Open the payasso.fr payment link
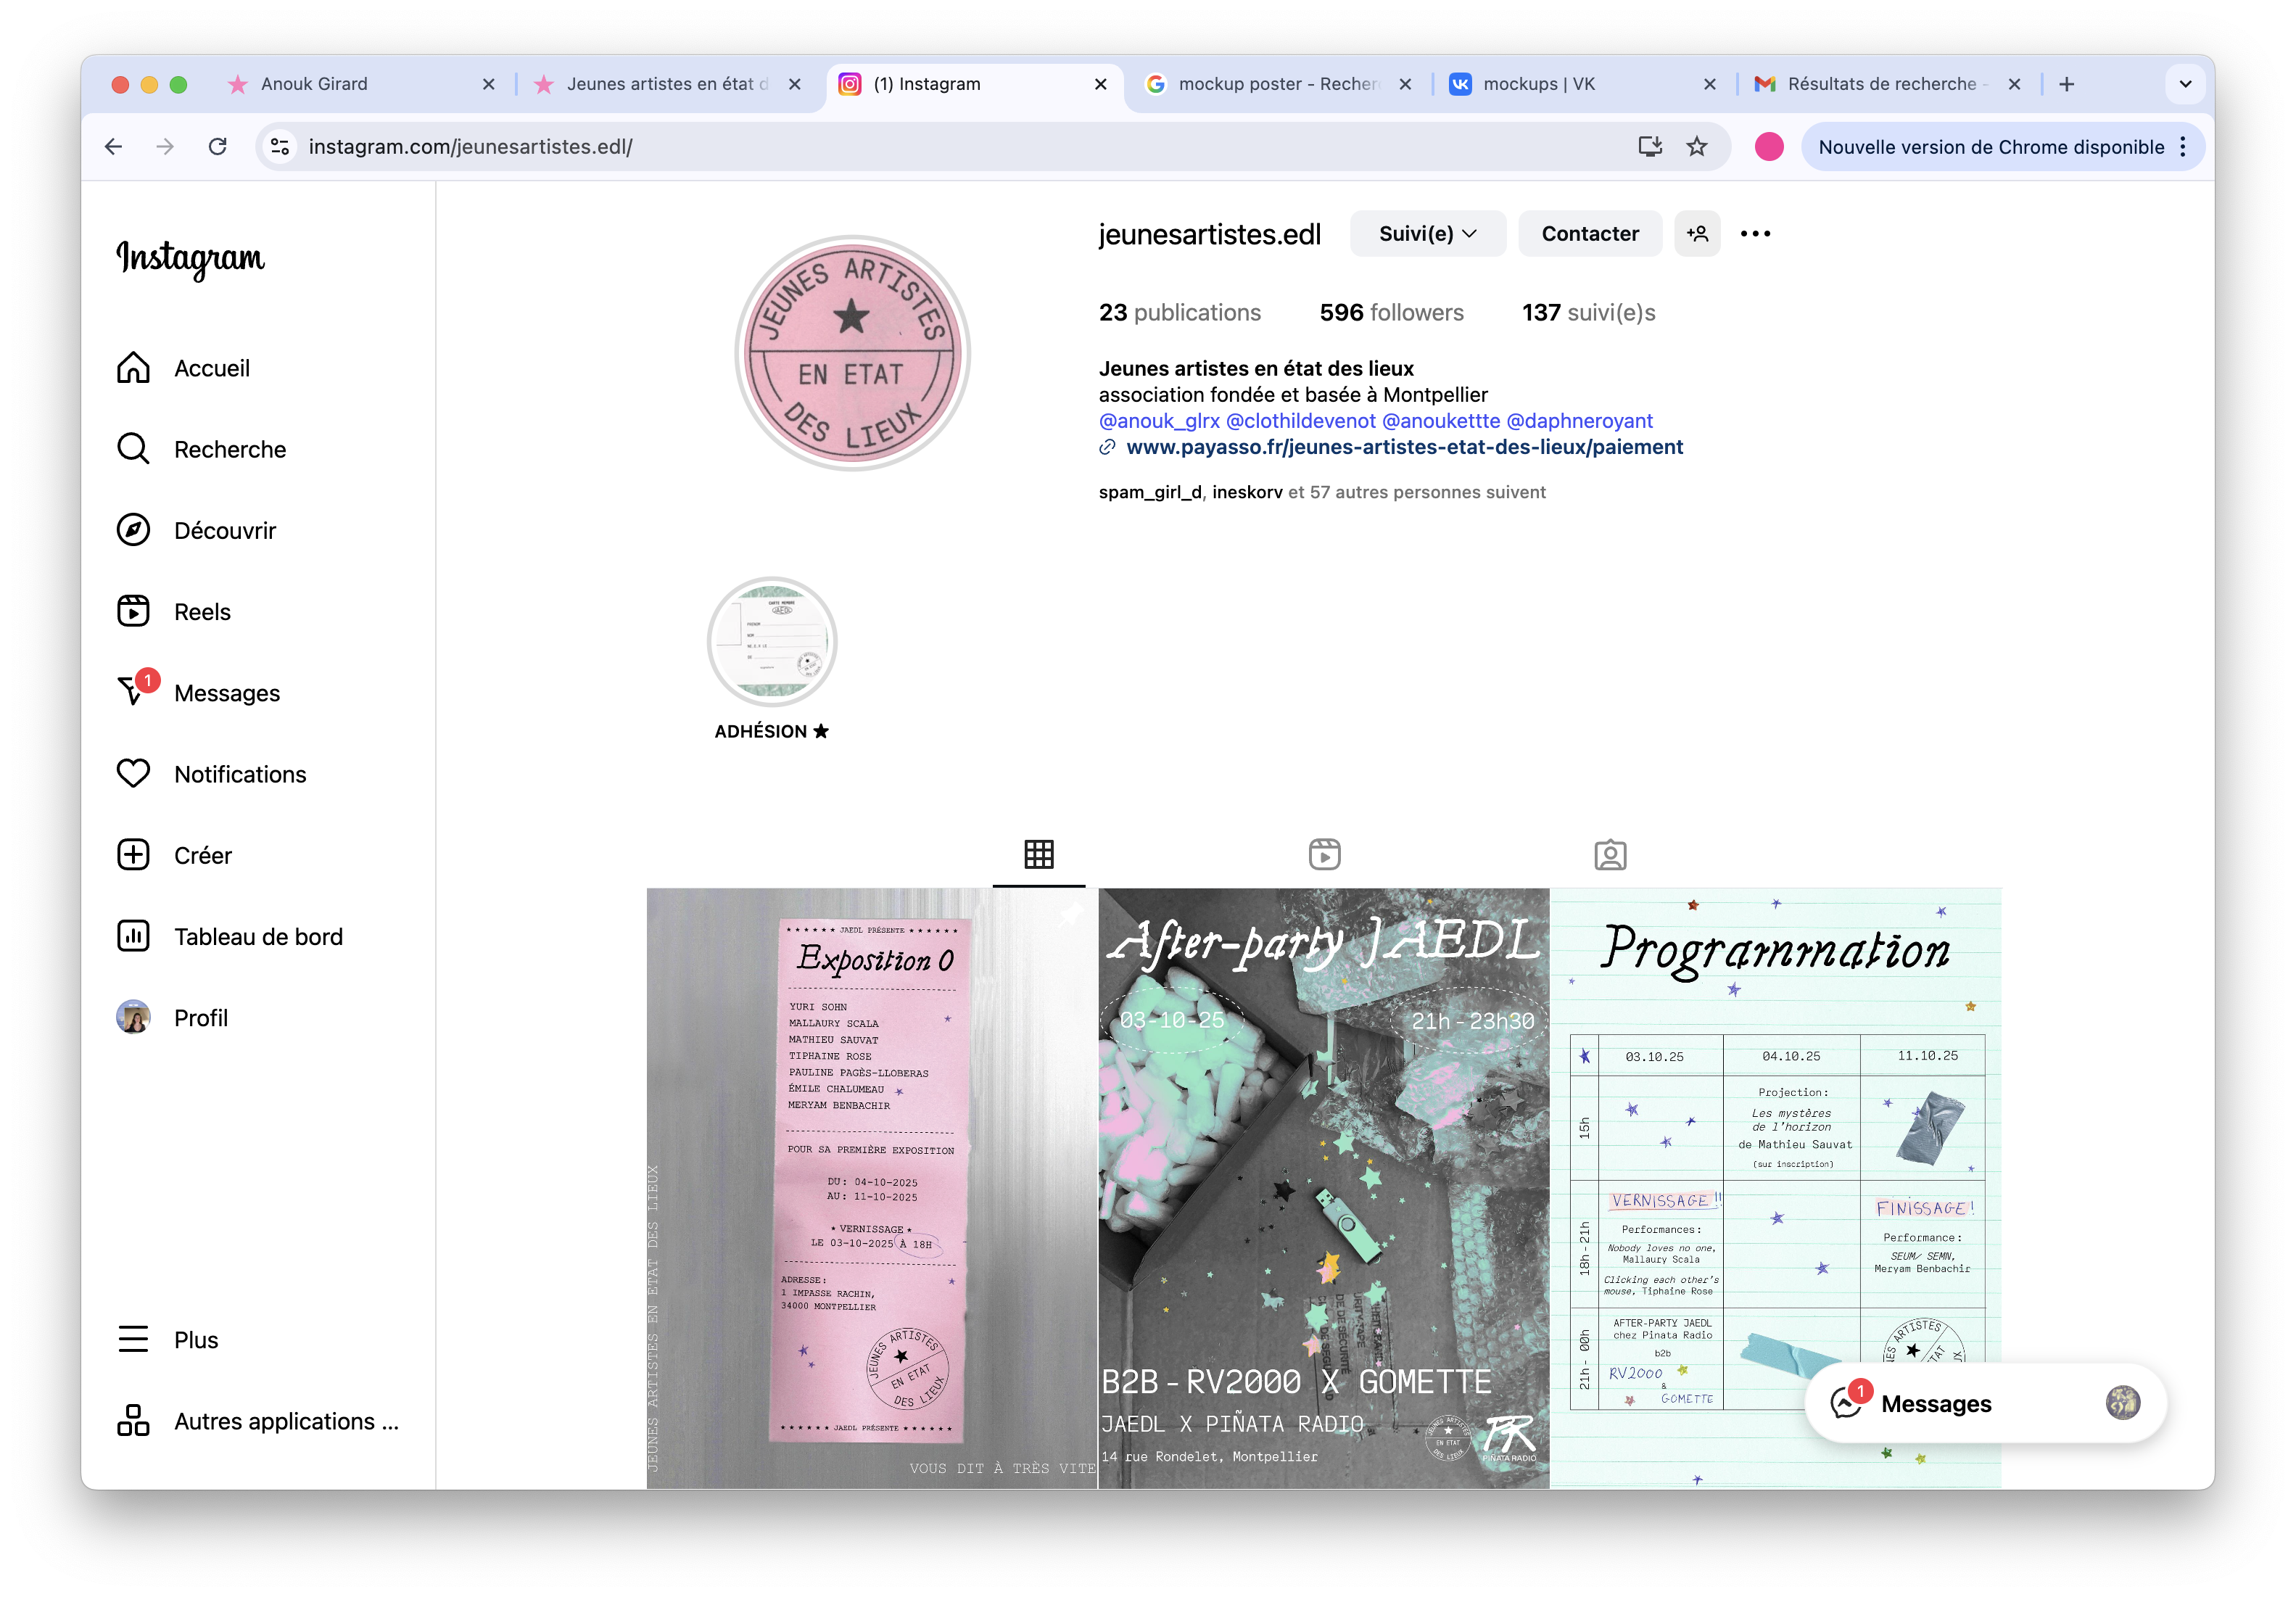Viewport: 2296px width, 1597px height. coord(1404,447)
